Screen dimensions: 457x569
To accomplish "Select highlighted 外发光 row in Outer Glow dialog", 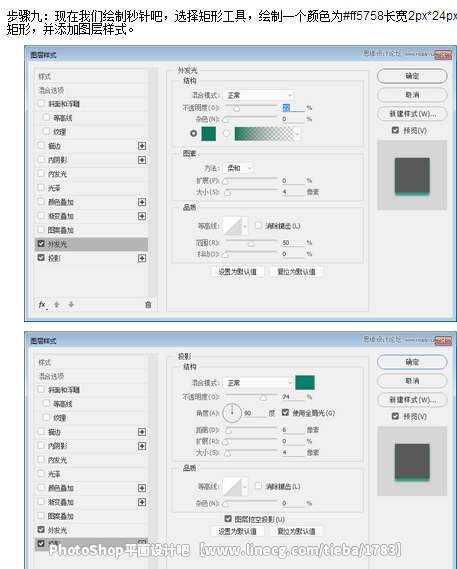I will [91, 244].
